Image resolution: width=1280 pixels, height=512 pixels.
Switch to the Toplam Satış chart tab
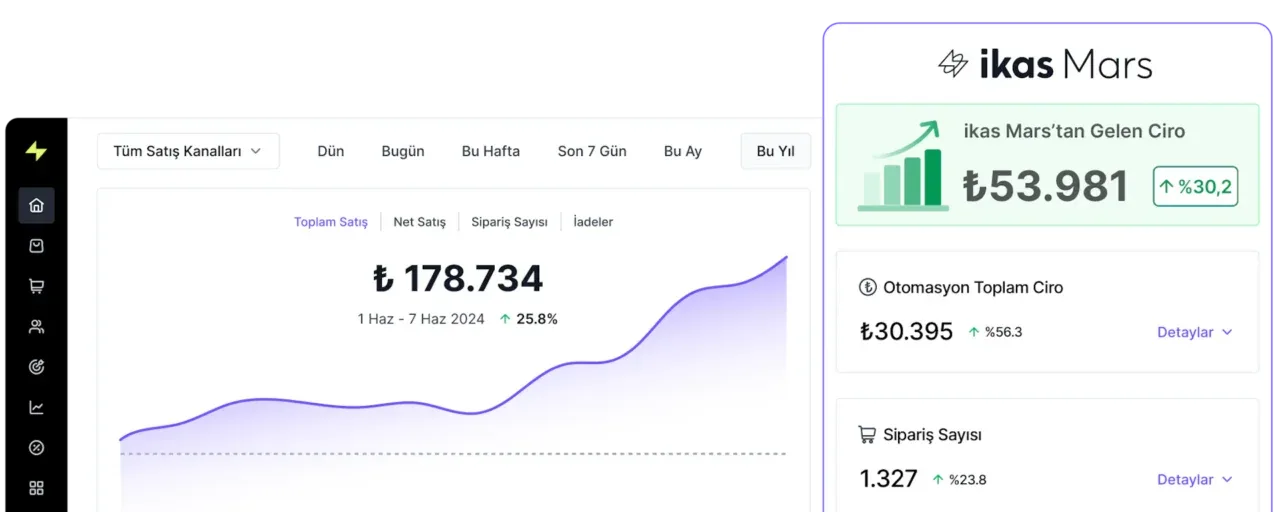pos(331,222)
